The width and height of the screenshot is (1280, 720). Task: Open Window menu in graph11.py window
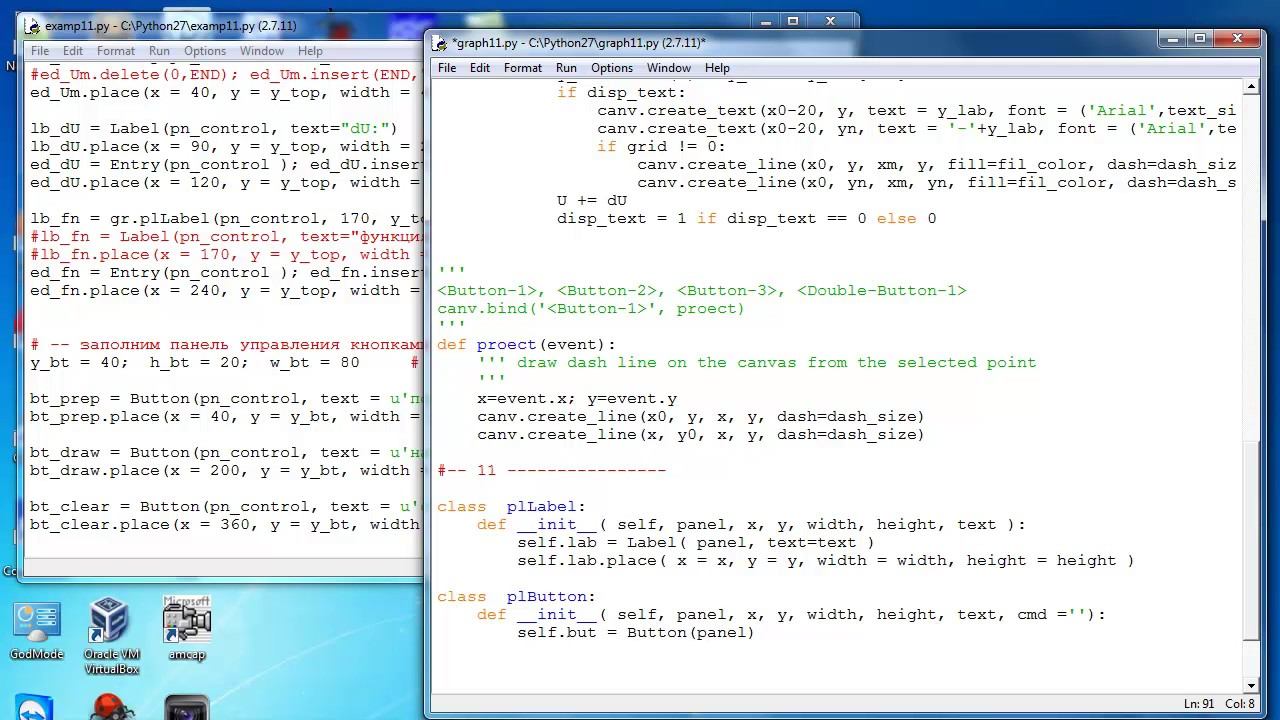[669, 68]
